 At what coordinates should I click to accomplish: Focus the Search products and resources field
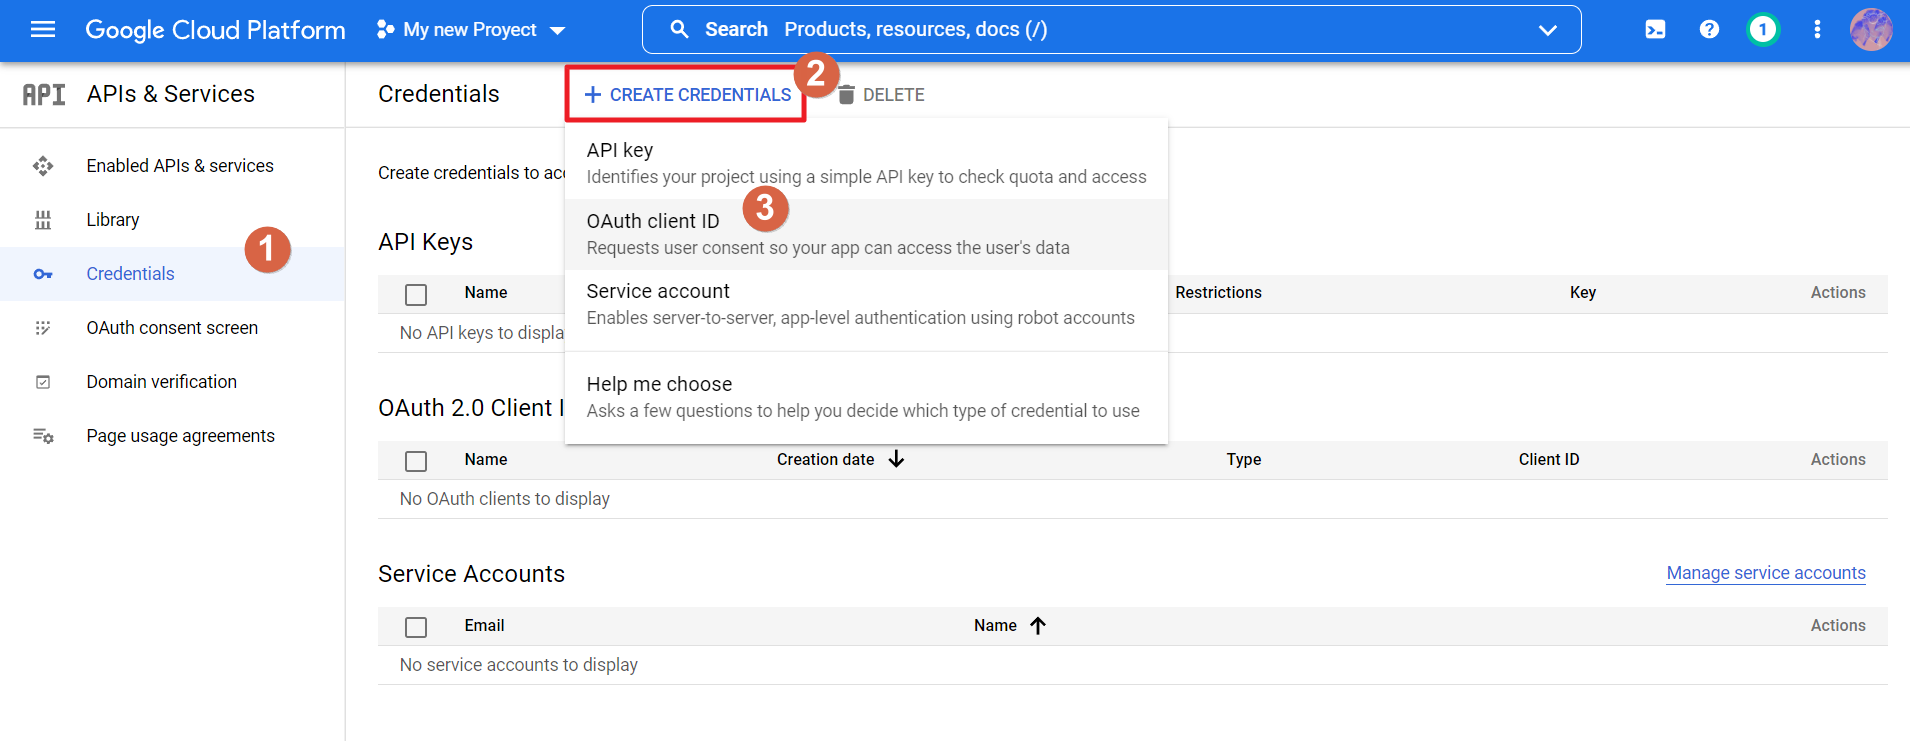click(x=1111, y=30)
